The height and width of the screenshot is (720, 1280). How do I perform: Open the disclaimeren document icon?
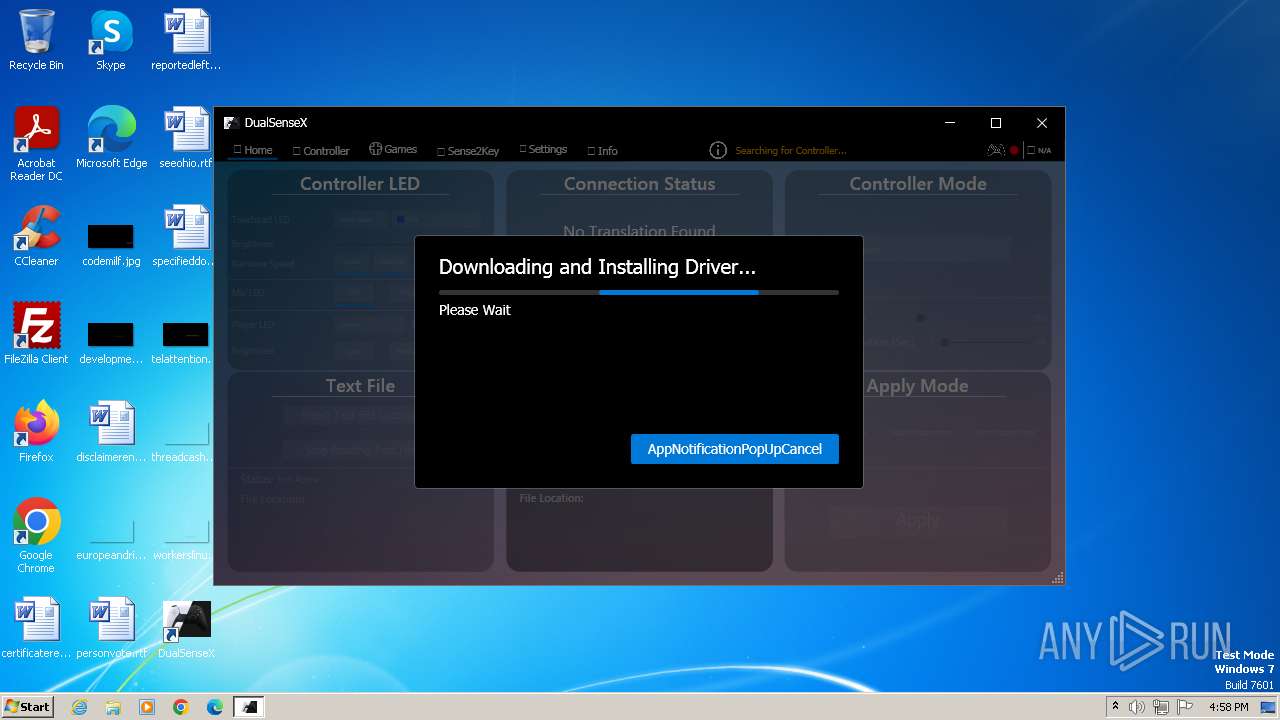(x=111, y=432)
